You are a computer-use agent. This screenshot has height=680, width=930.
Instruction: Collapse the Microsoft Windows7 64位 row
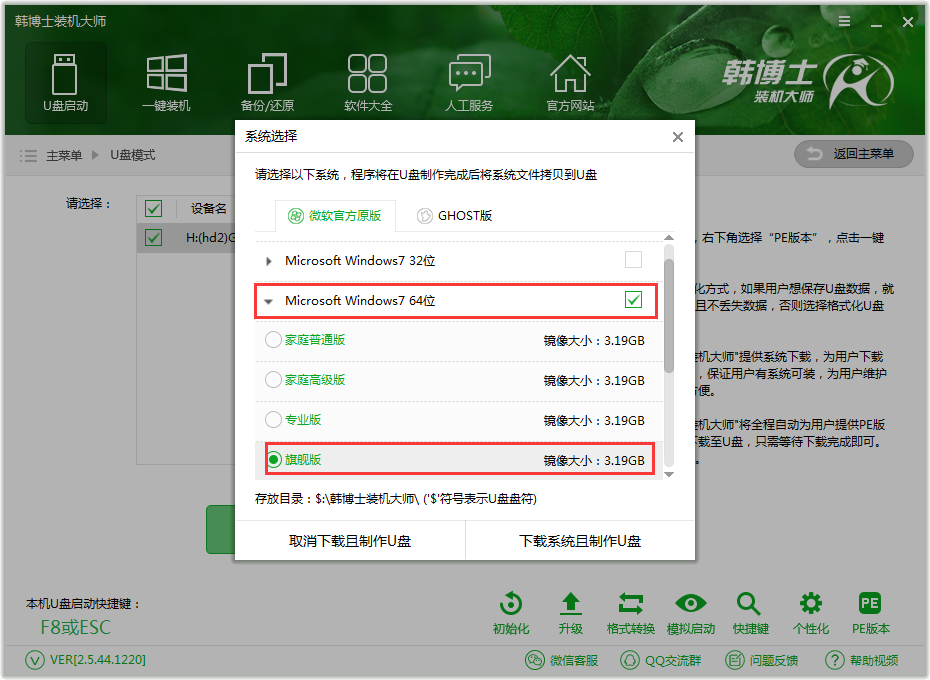pyautogui.click(x=269, y=301)
